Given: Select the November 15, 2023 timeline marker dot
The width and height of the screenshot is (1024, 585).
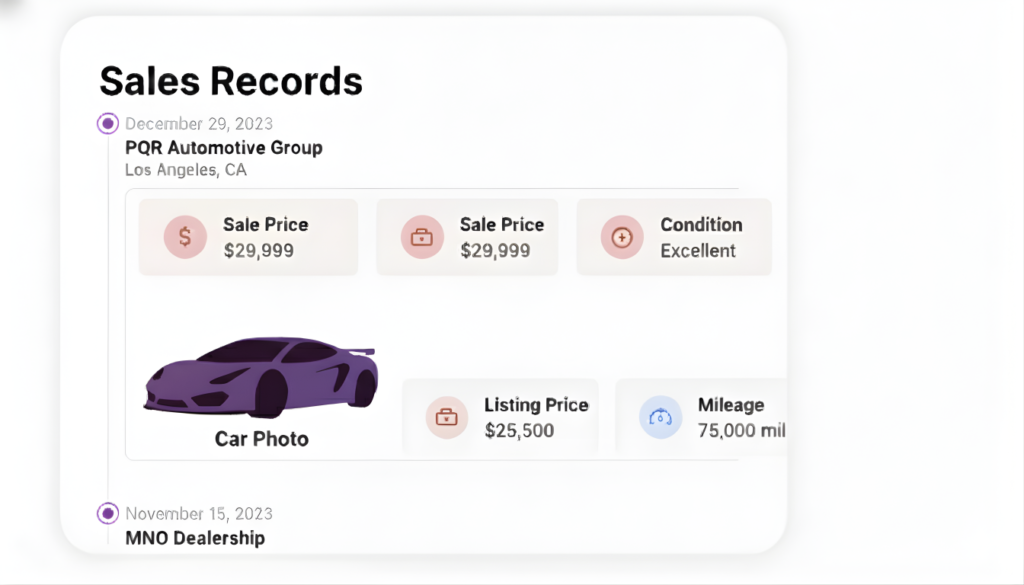Looking at the screenshot, I should click(x=108, y=514).
